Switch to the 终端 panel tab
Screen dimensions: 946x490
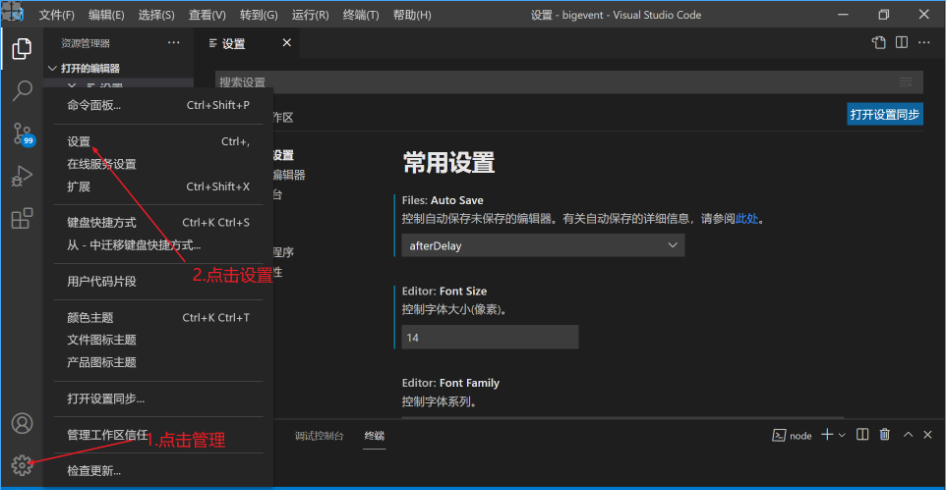point(375,436)
